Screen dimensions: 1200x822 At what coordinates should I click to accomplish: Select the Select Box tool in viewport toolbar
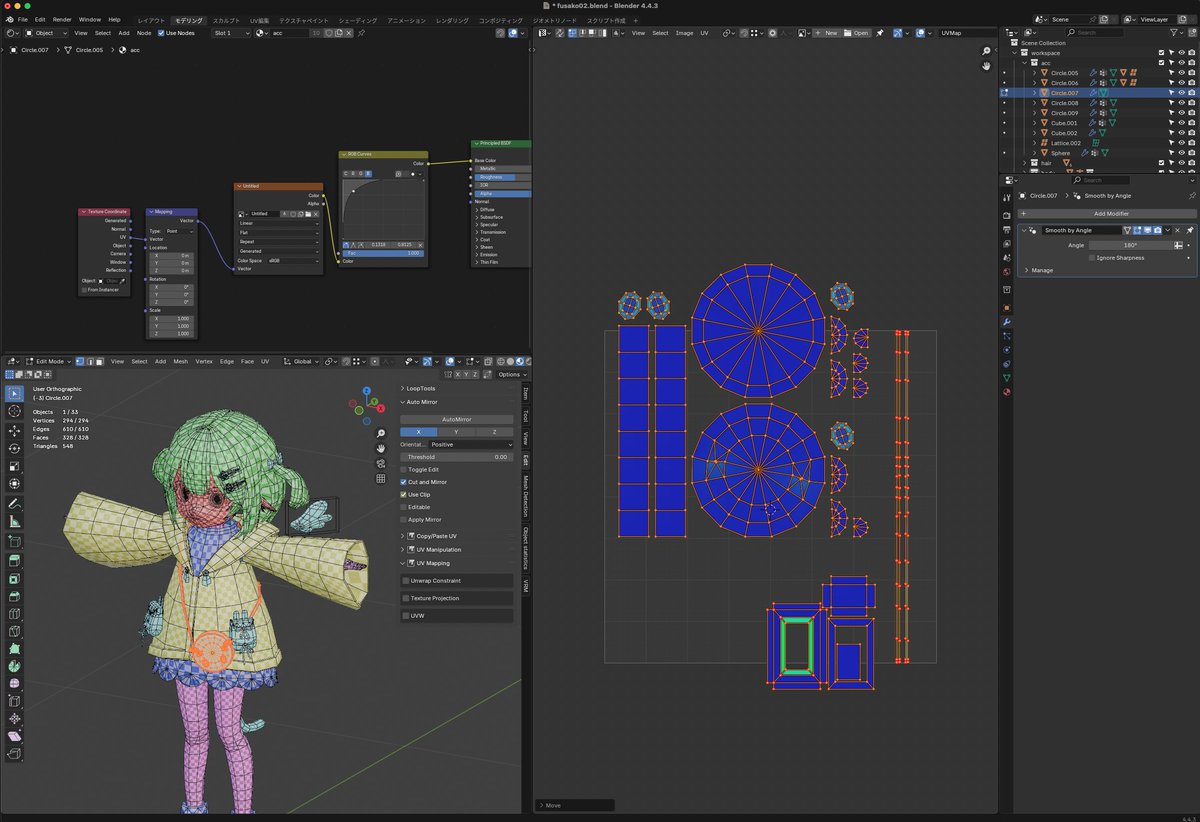(14, 393)
